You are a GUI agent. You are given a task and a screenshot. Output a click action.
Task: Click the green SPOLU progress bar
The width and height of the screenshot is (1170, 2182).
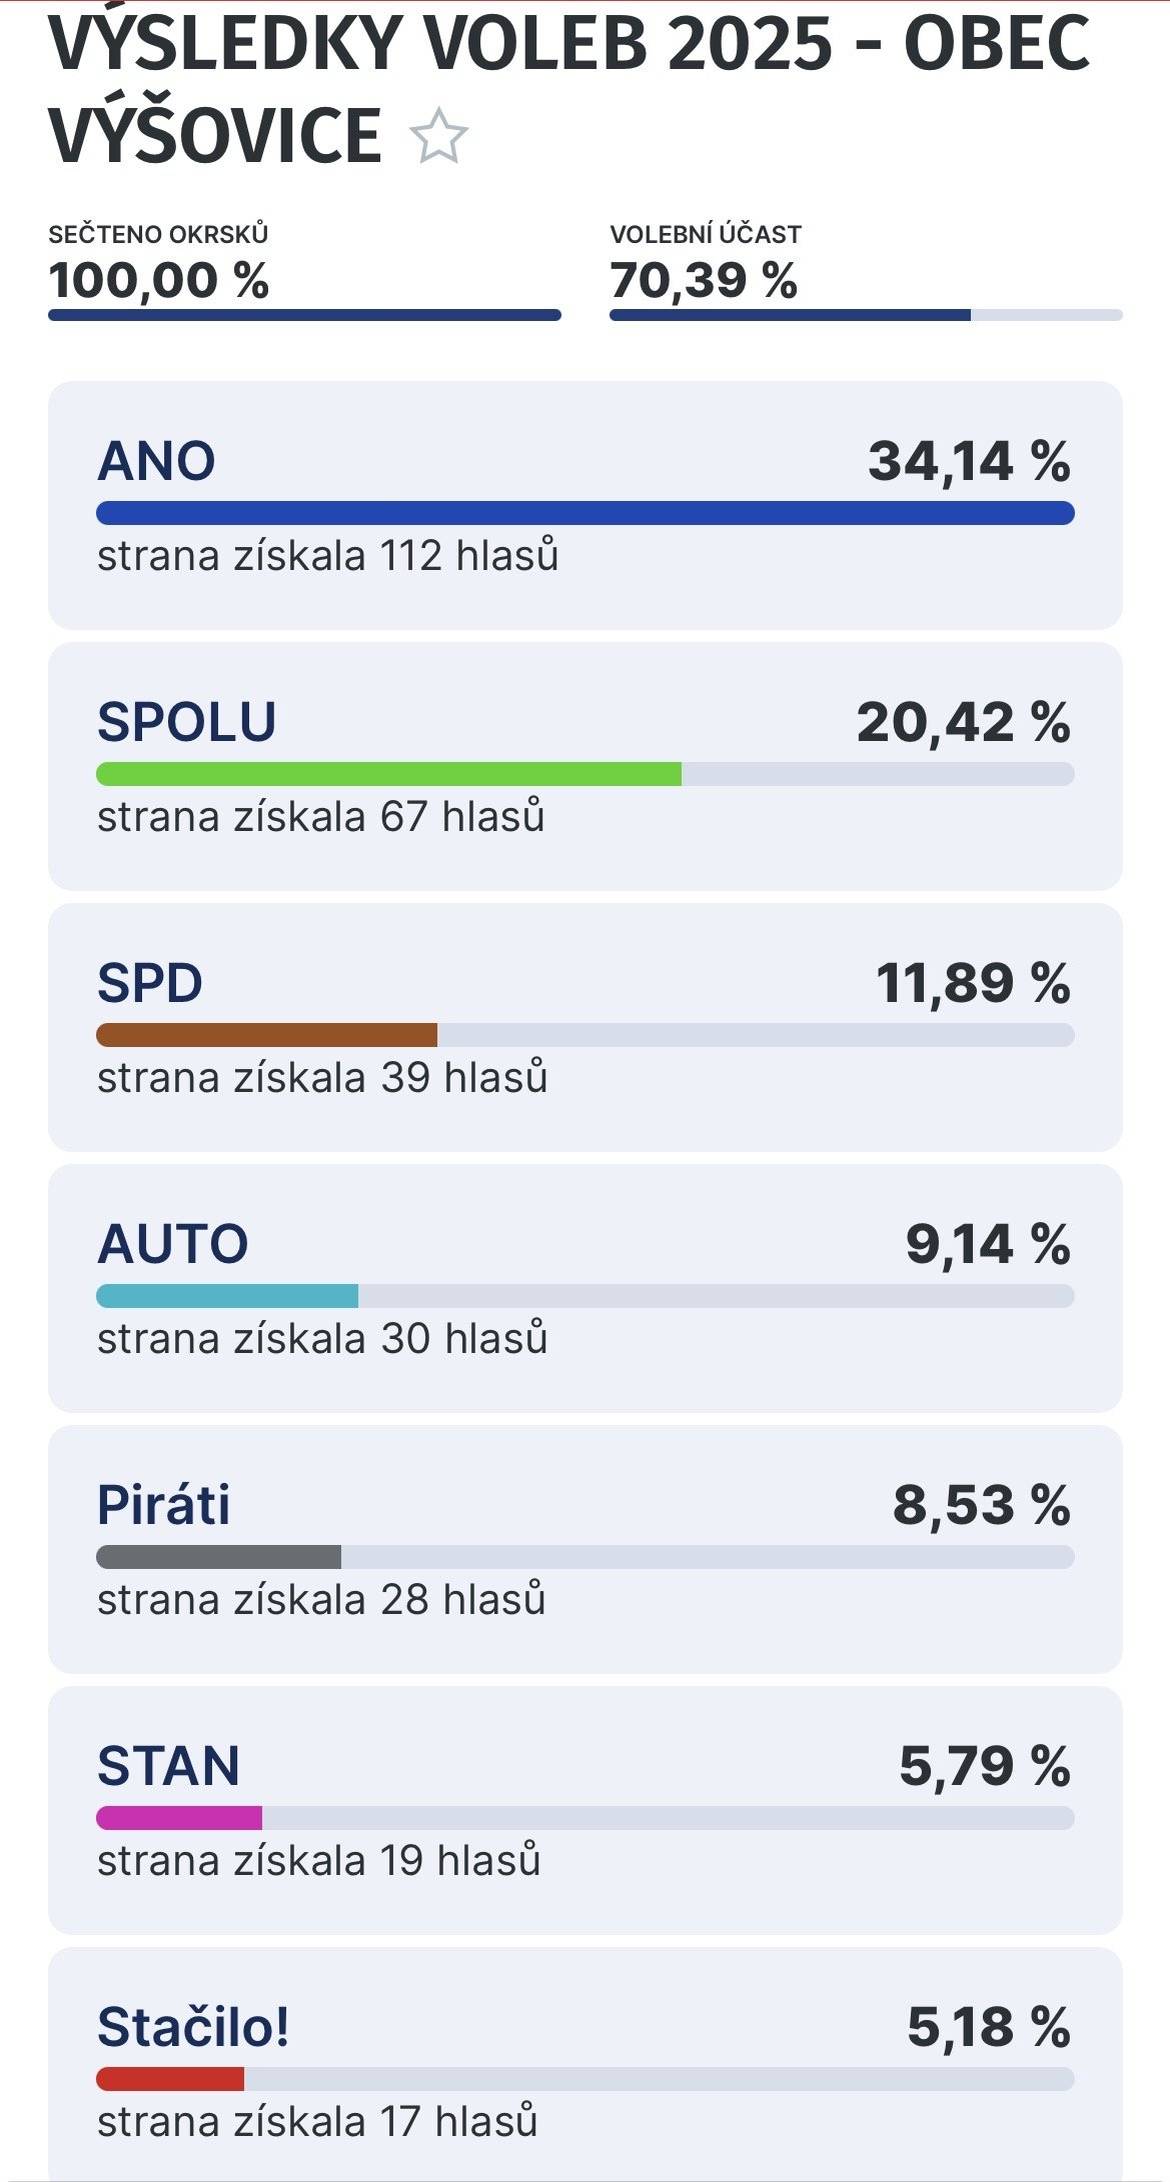click(389, 774)
